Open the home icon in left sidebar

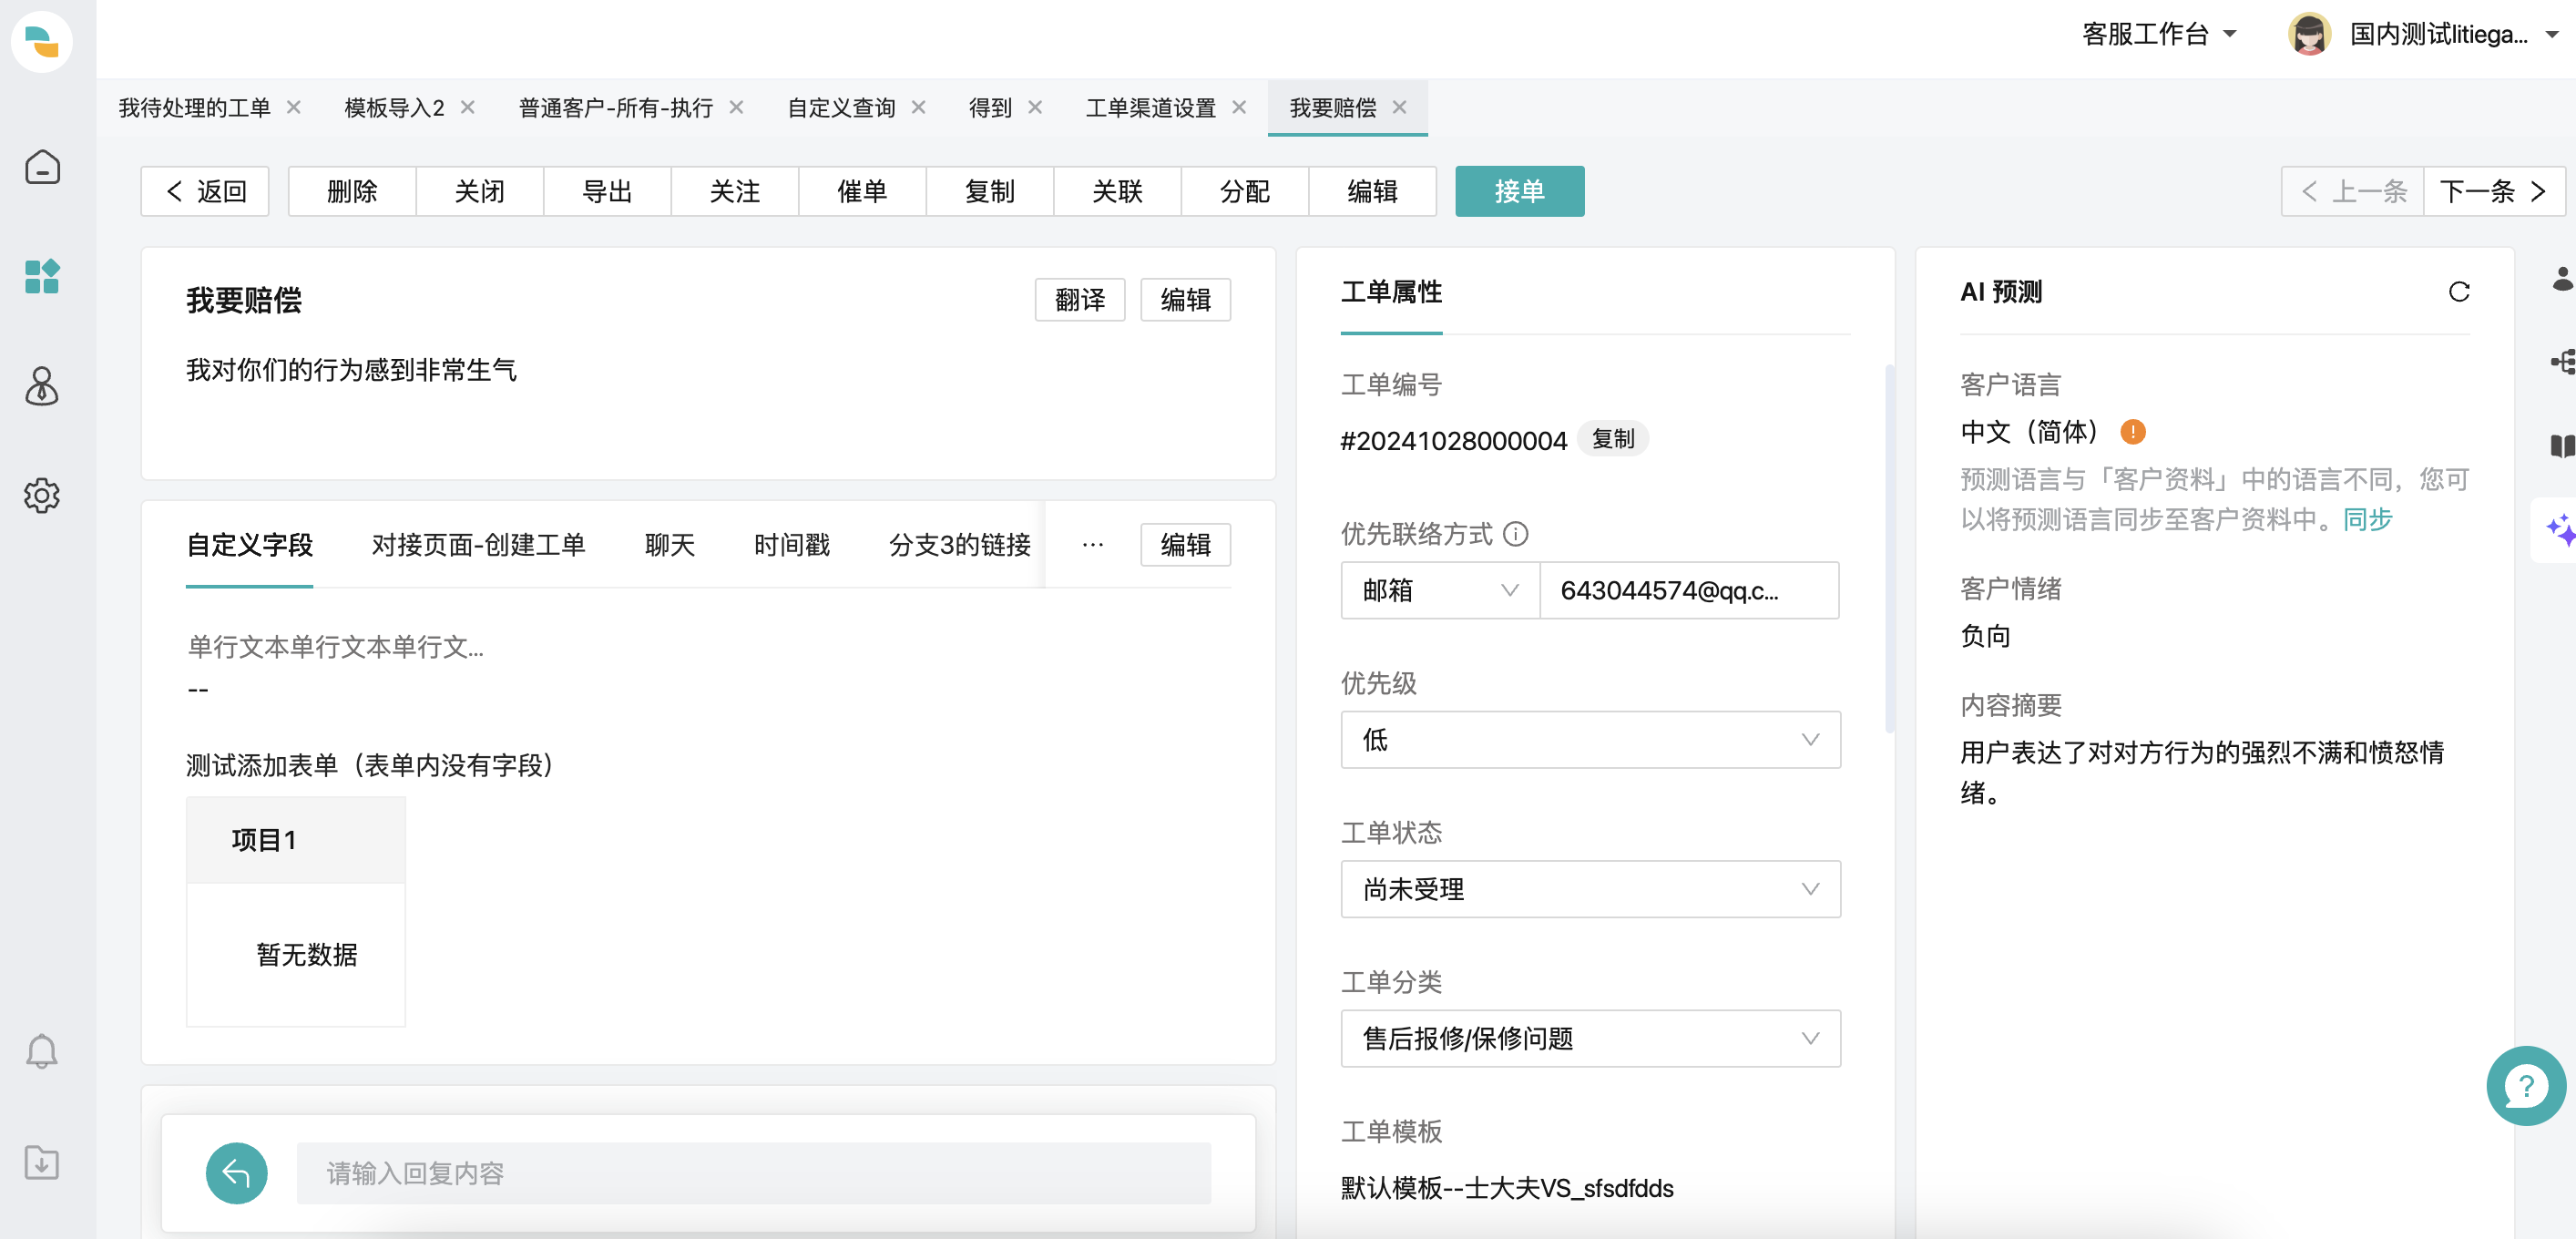tap(42, 167)
